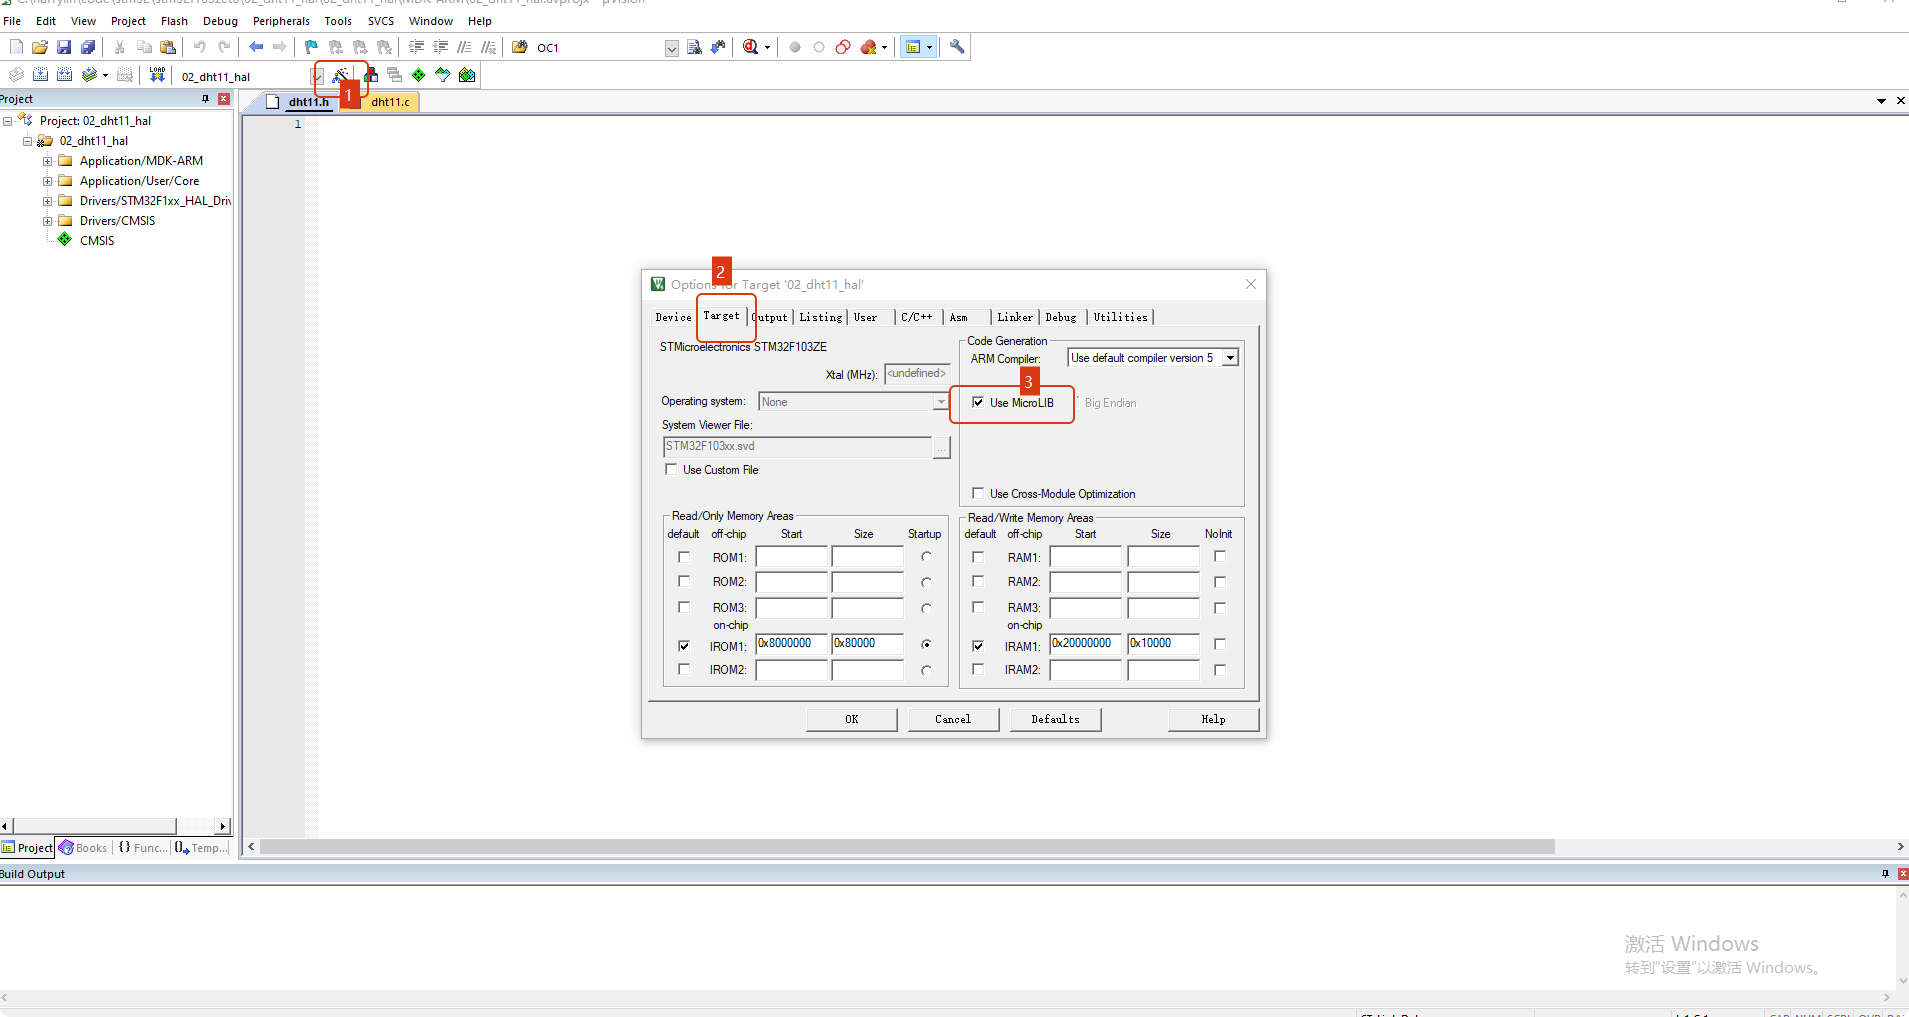Viewport: 1909px width, 1017px height.
Task: Expand the Application/User/Core folder
Action: tap(47, 181)
